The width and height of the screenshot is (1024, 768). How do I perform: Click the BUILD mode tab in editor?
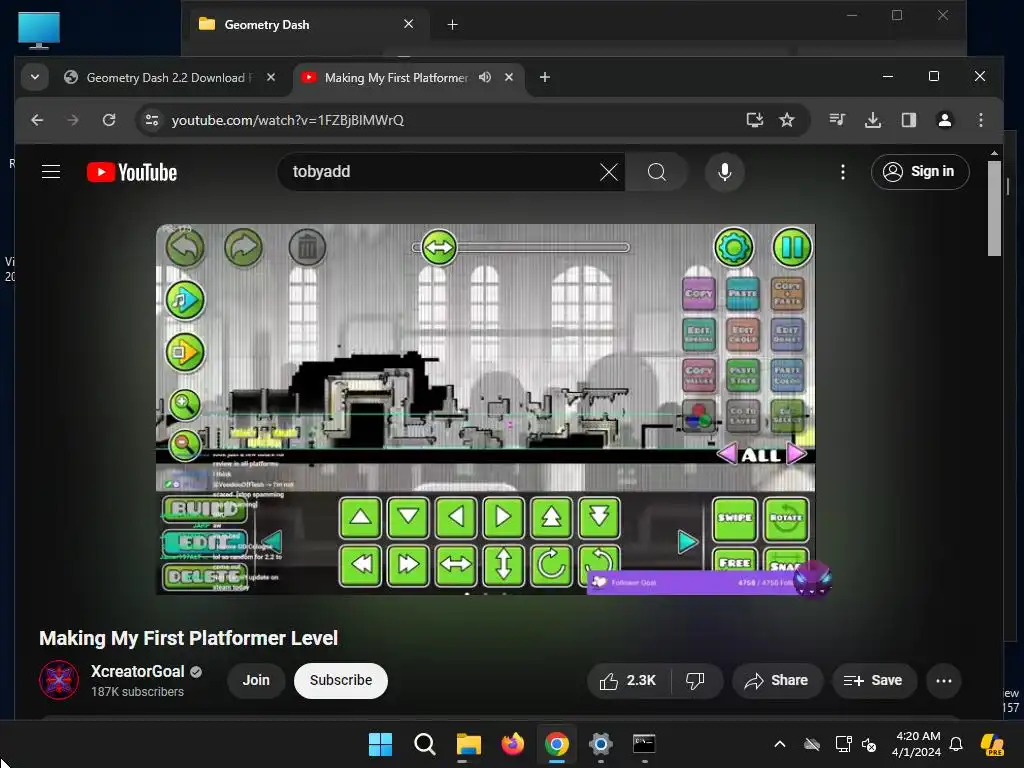point(204,509)
